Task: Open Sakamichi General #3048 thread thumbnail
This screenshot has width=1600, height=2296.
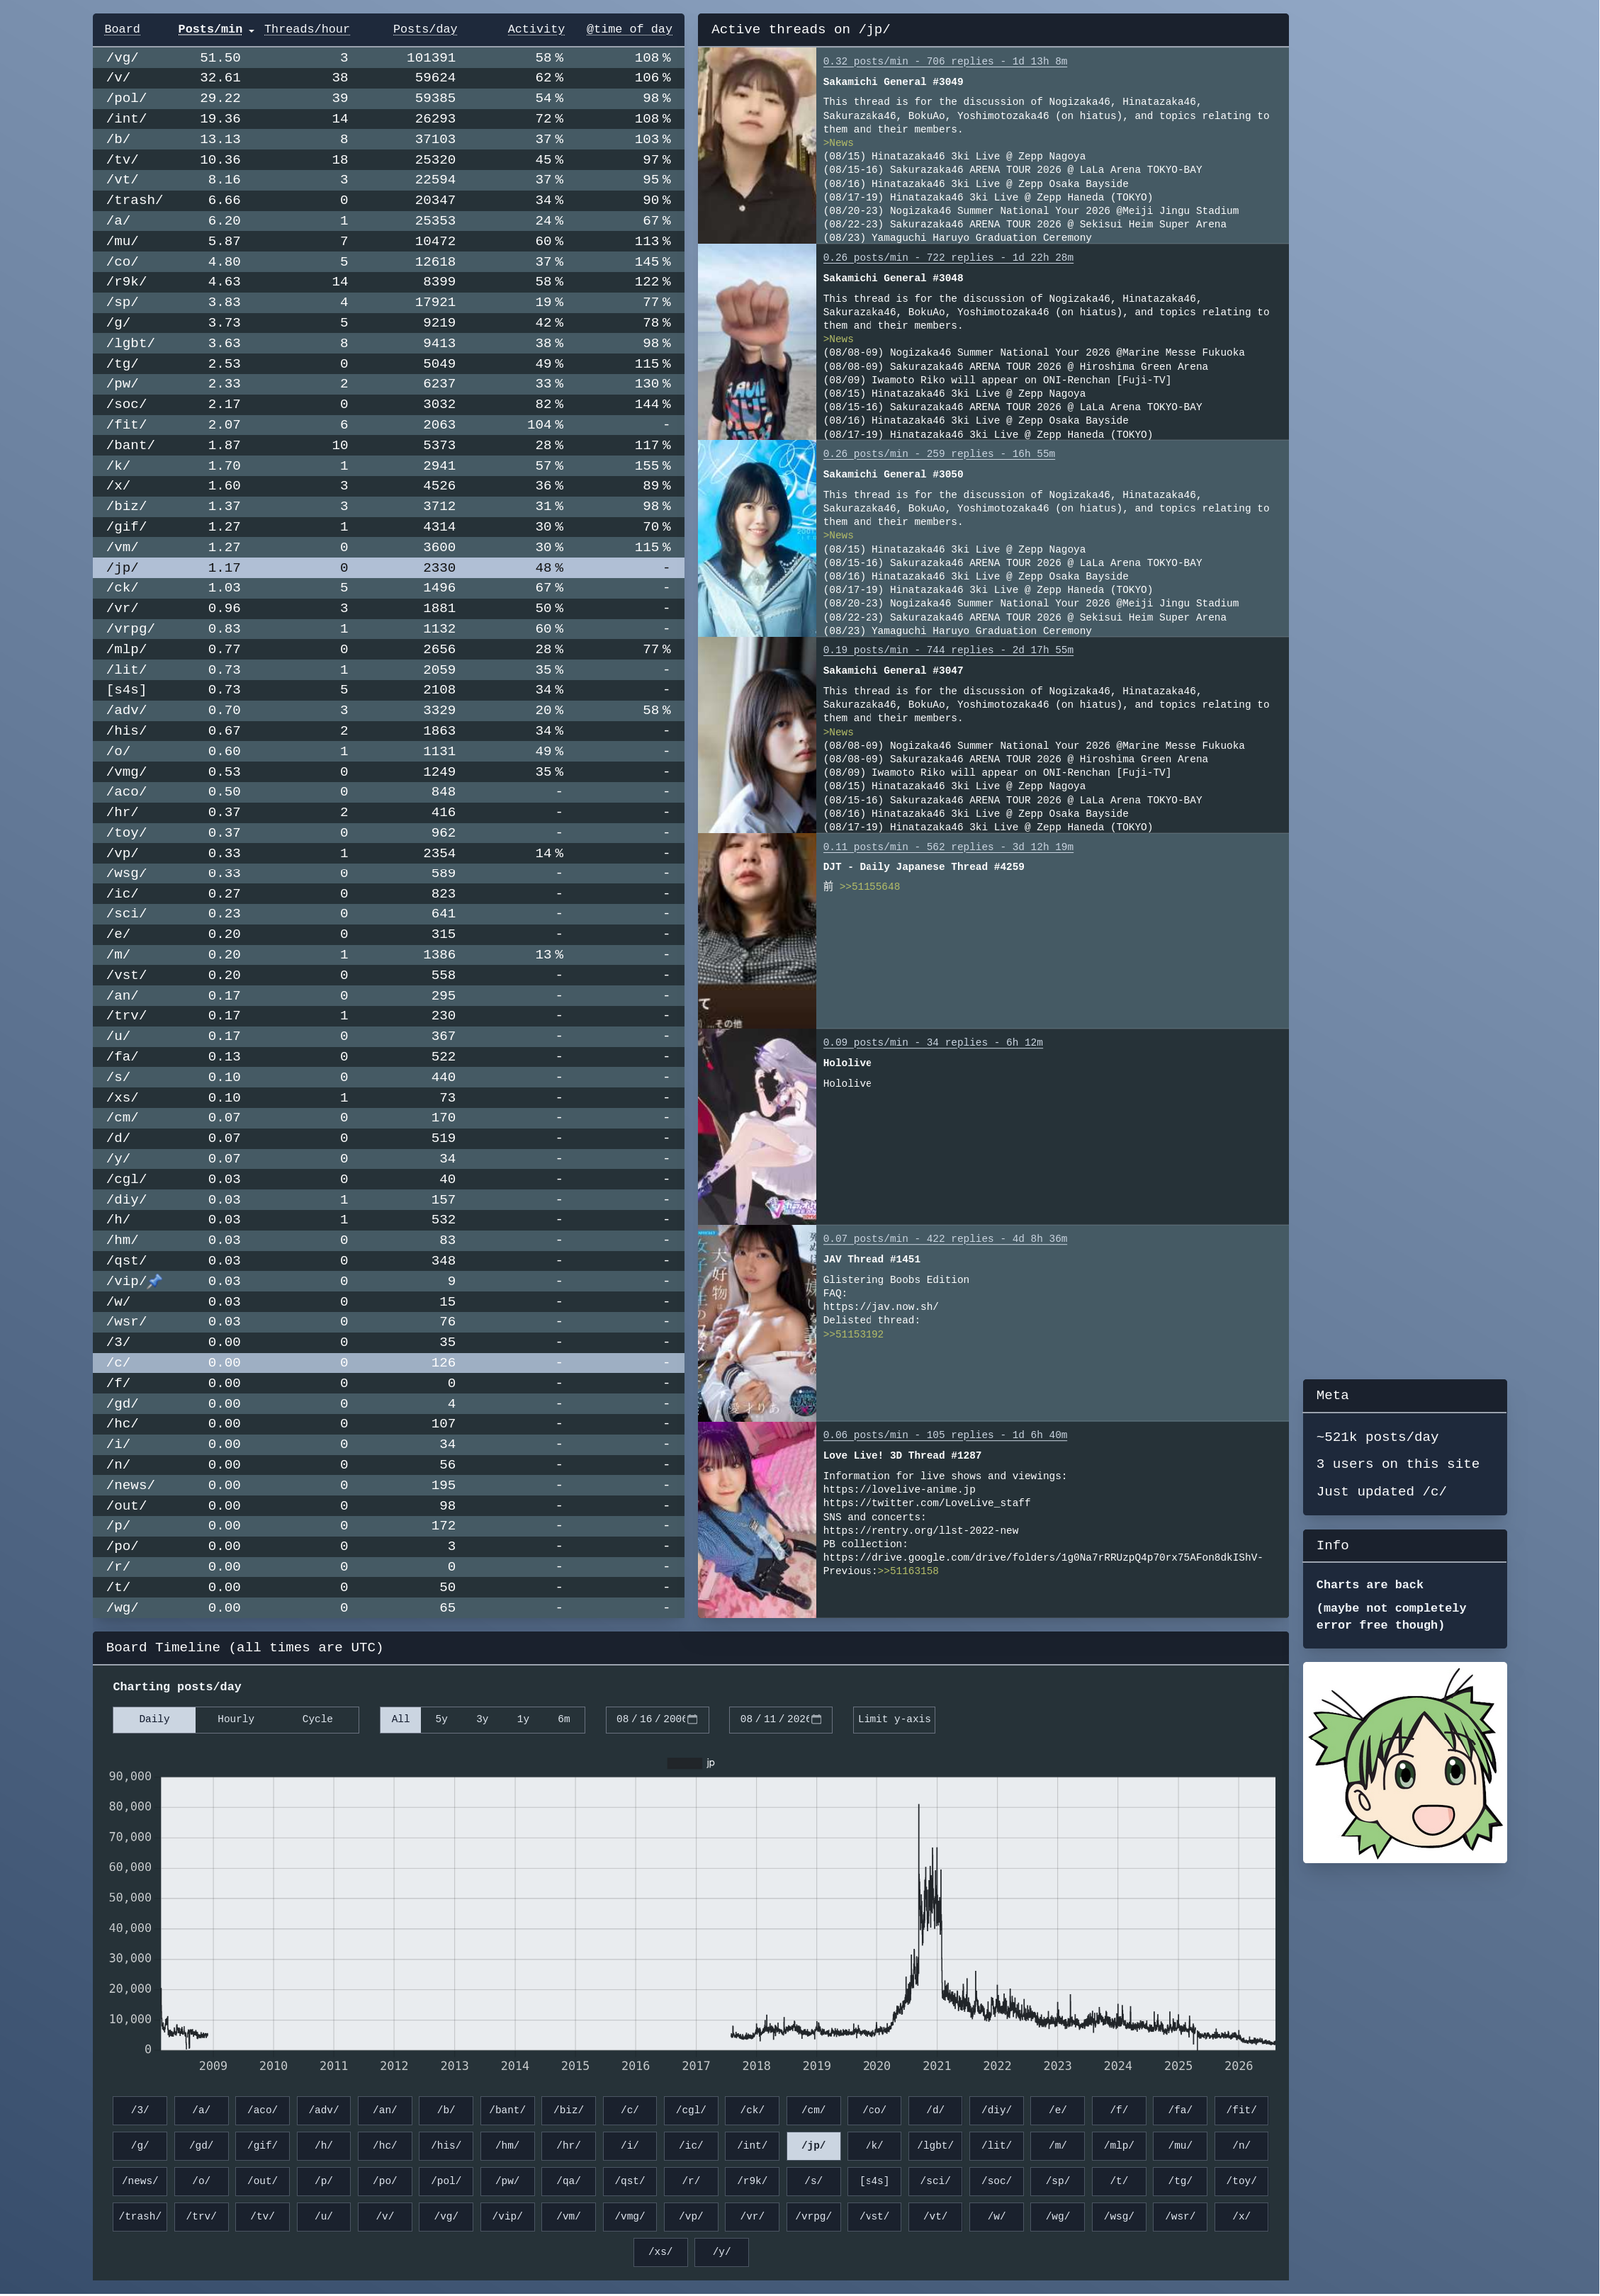Action: (x=757, y=342)
